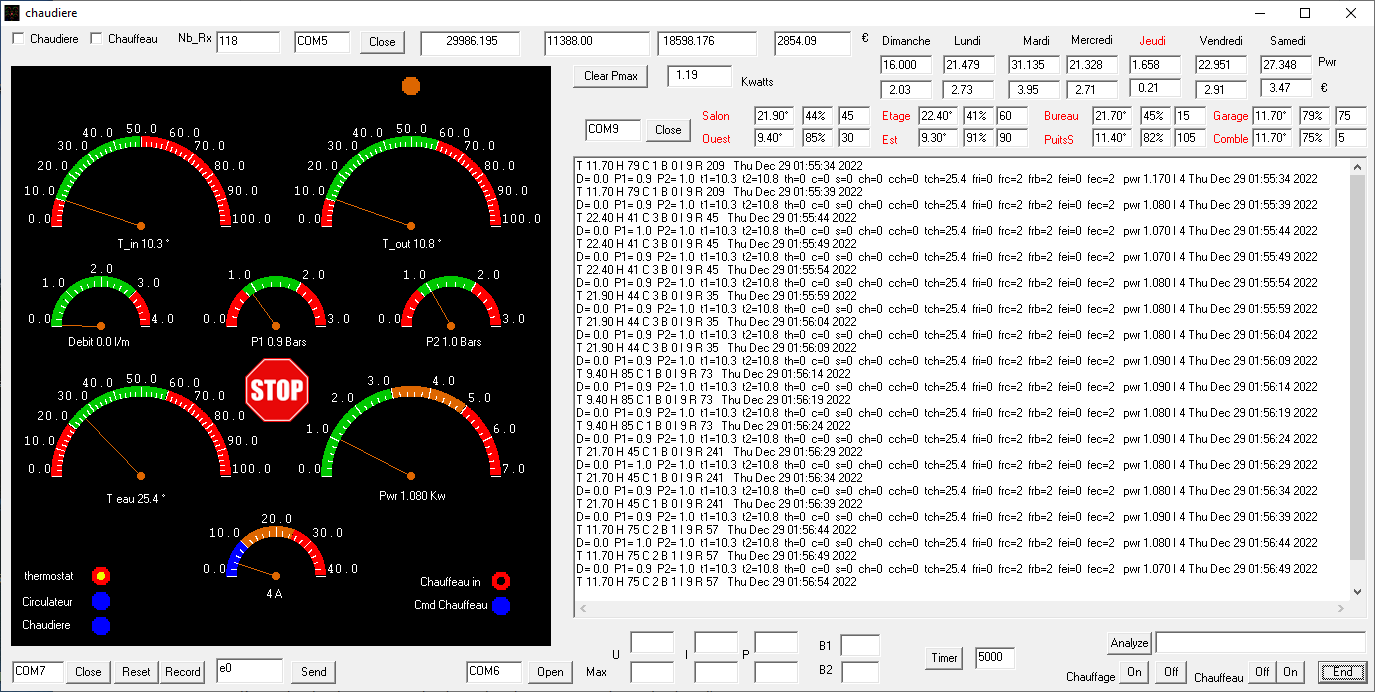This screenshot has height=692, width=1375.
Task: Click the thermostat indicator light
Action: (100, 576)
